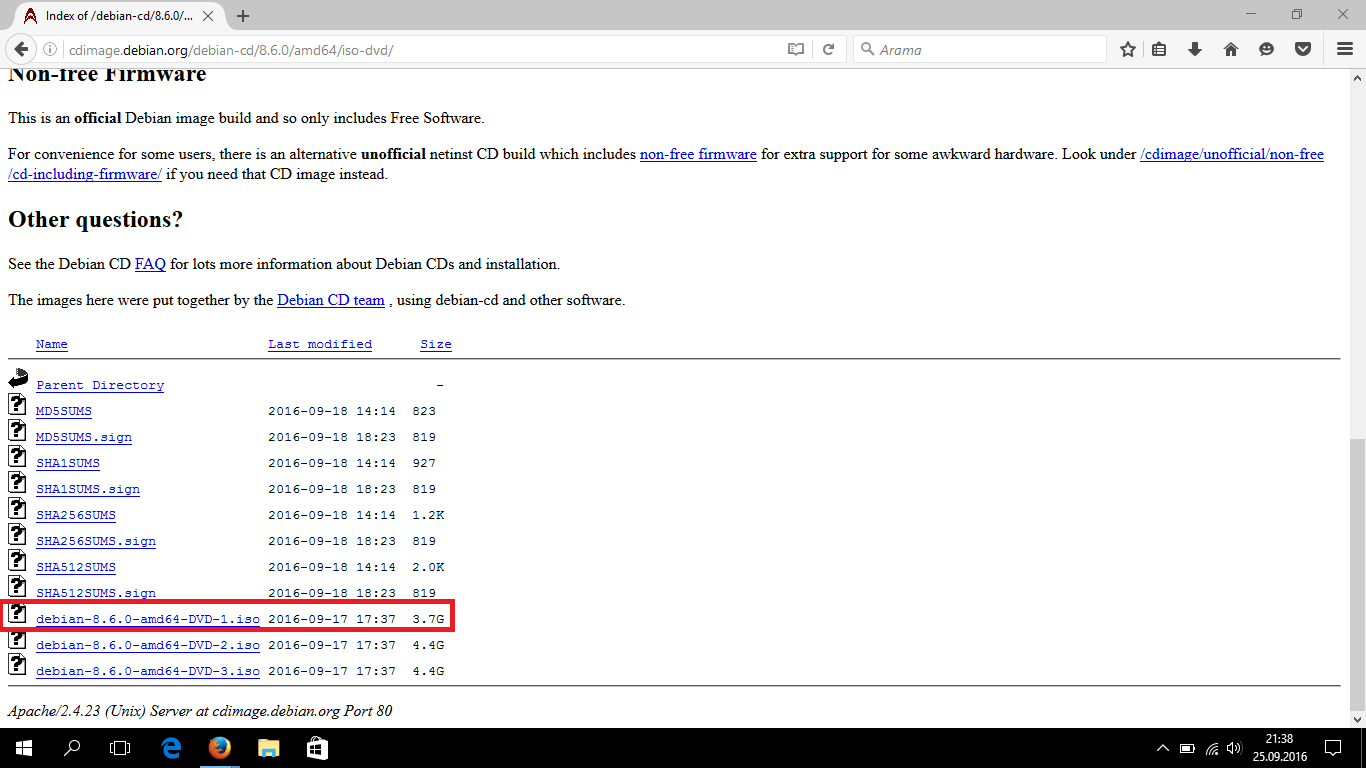
Task: Open the SHA1SUMS.sign file link
Action: [88, 489]
